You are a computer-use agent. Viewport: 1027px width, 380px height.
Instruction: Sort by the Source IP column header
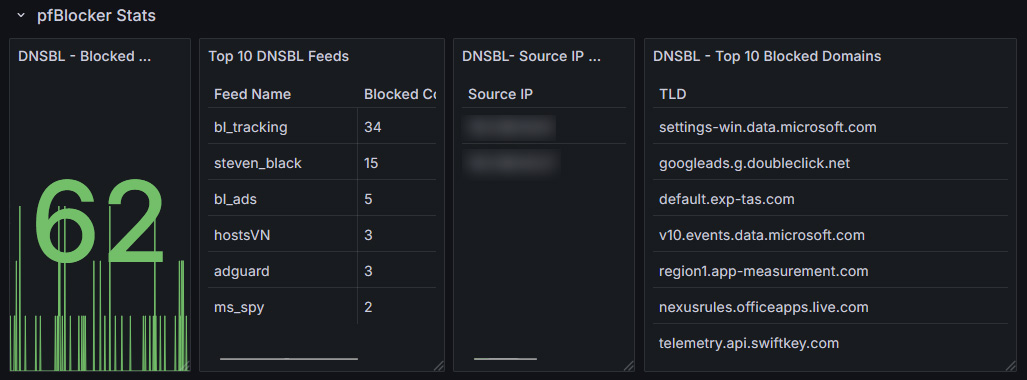[500, 94]
